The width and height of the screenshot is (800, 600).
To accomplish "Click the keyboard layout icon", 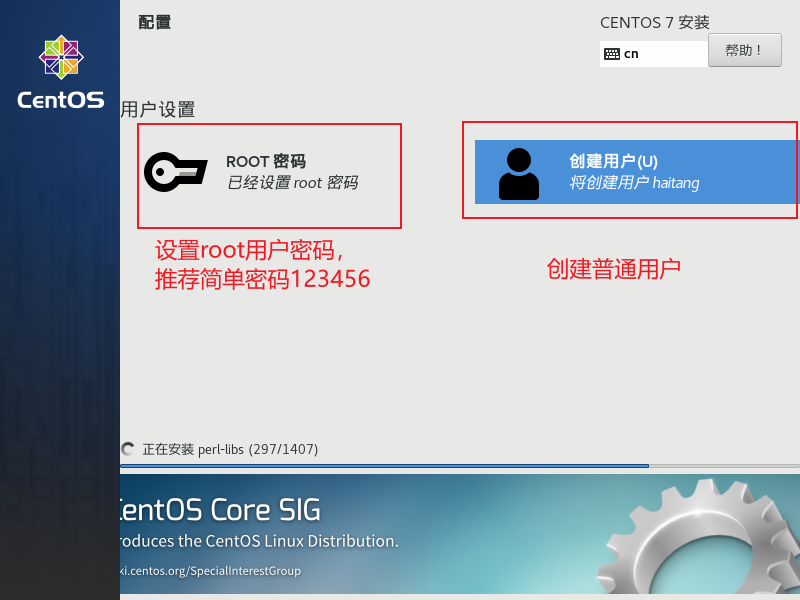I will (612, 54).
